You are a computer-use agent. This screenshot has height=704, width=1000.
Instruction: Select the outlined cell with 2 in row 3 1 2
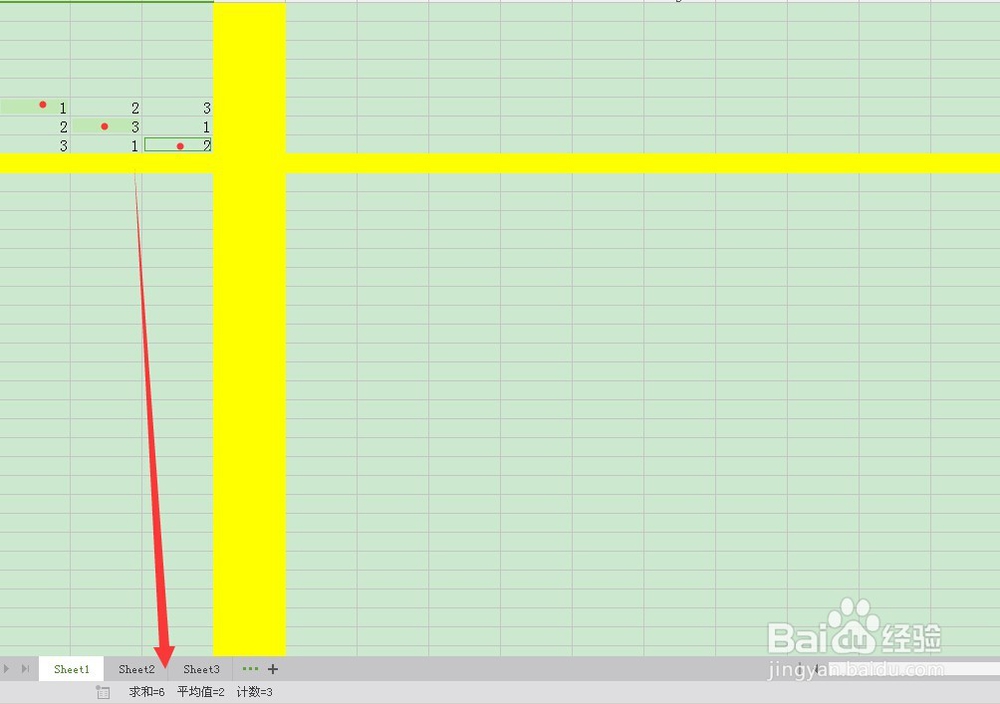tap(177, 145)
